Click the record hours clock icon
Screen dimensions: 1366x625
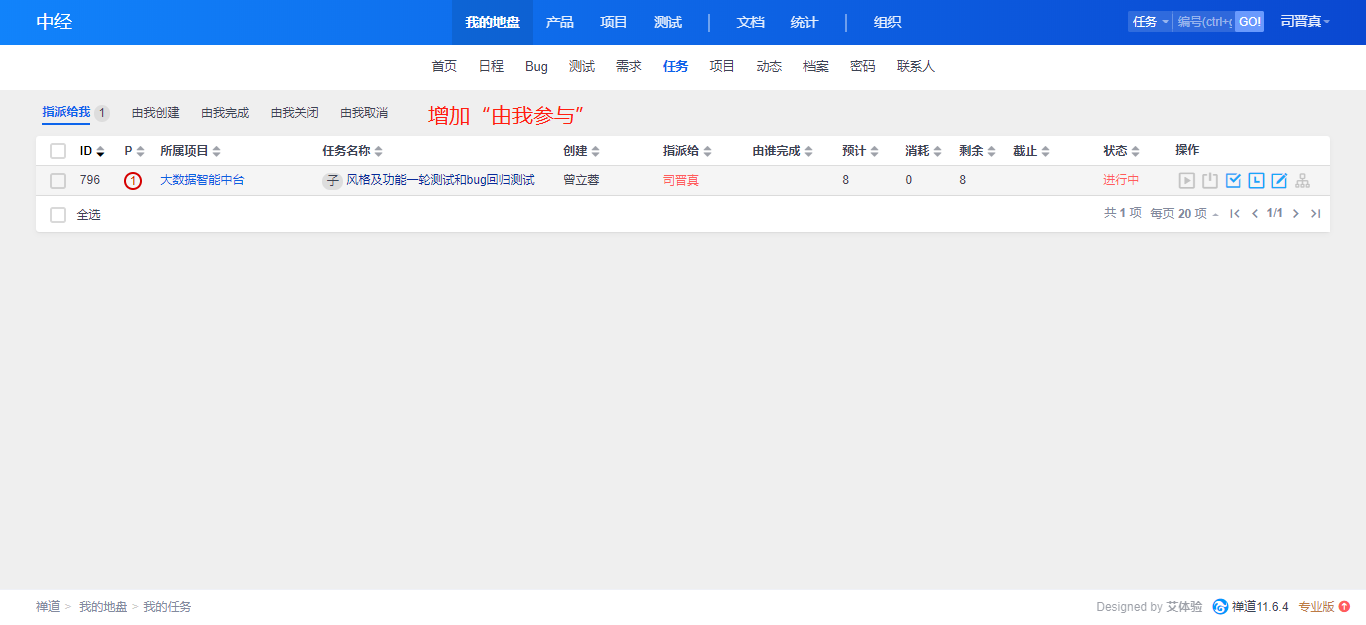point(1256,181)
